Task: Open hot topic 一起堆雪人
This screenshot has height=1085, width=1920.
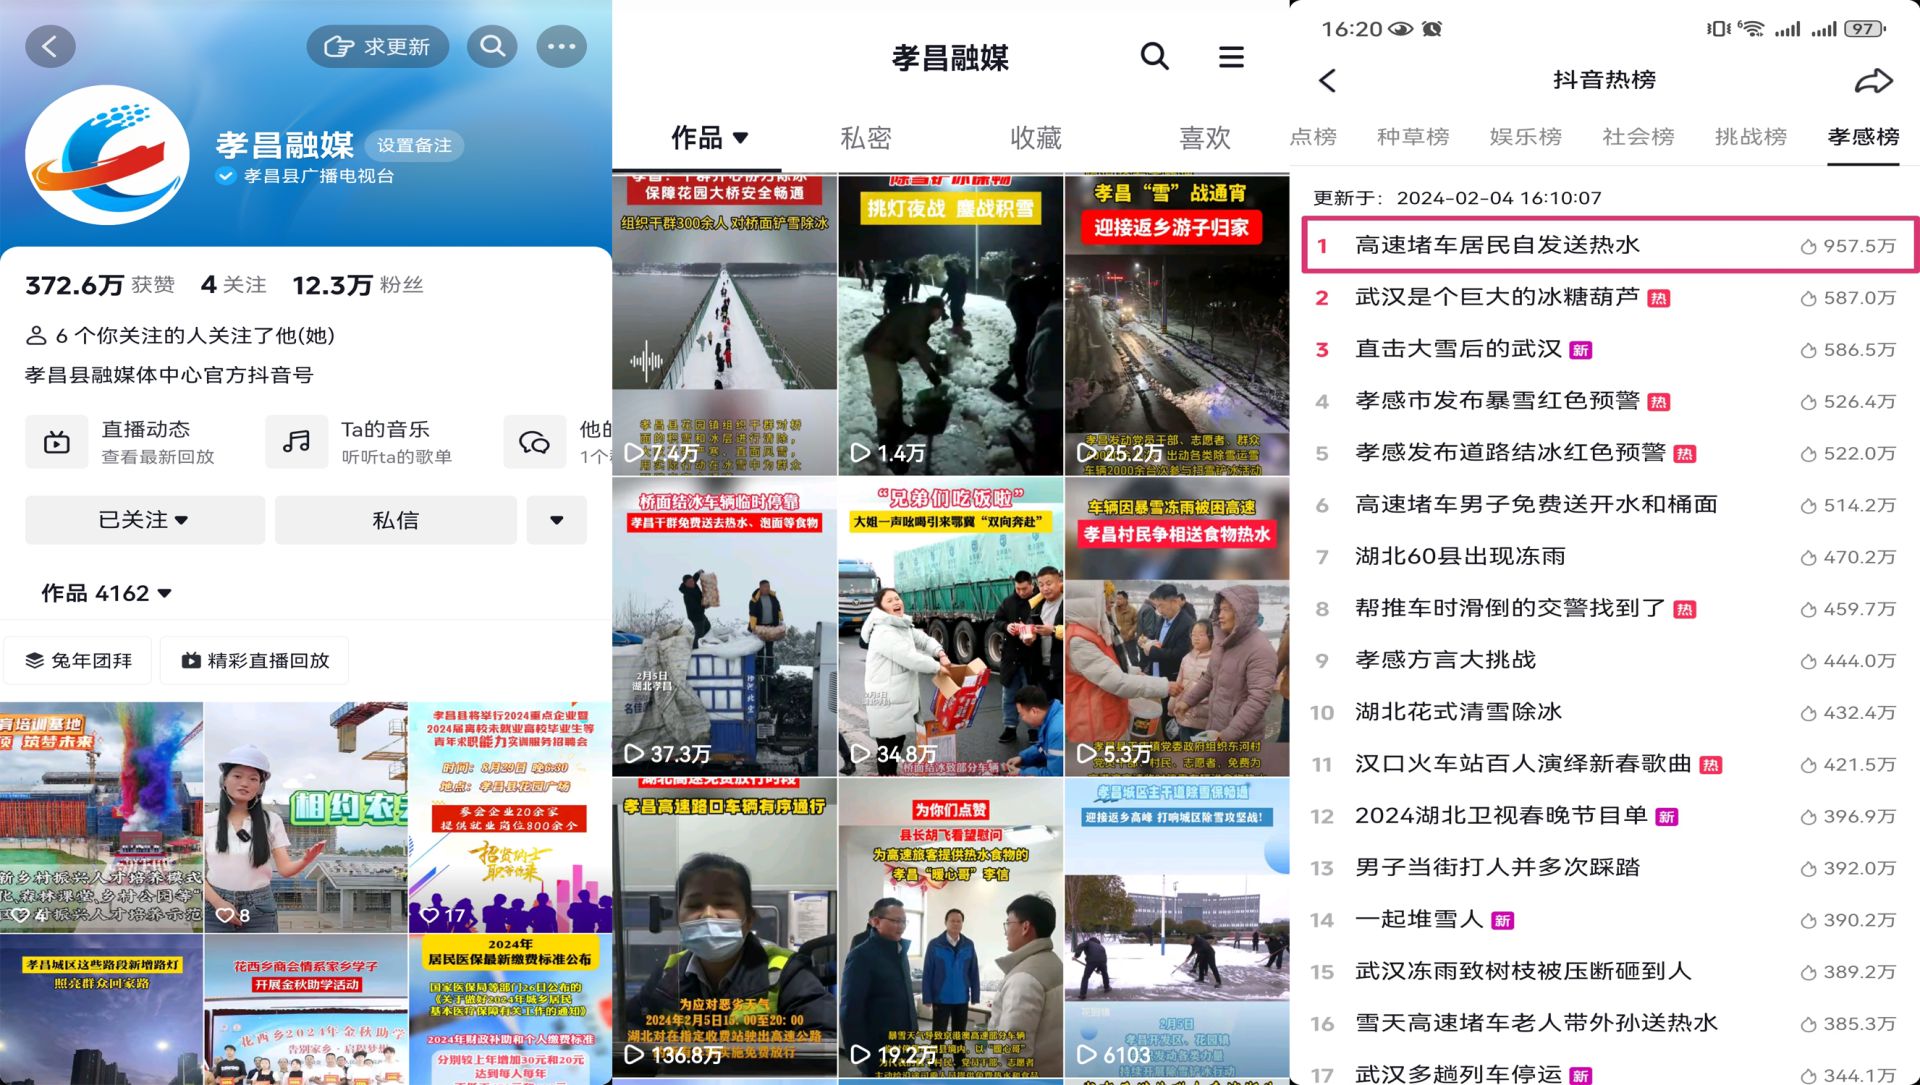Action: pyautogui.click(x=1609, y=920)
